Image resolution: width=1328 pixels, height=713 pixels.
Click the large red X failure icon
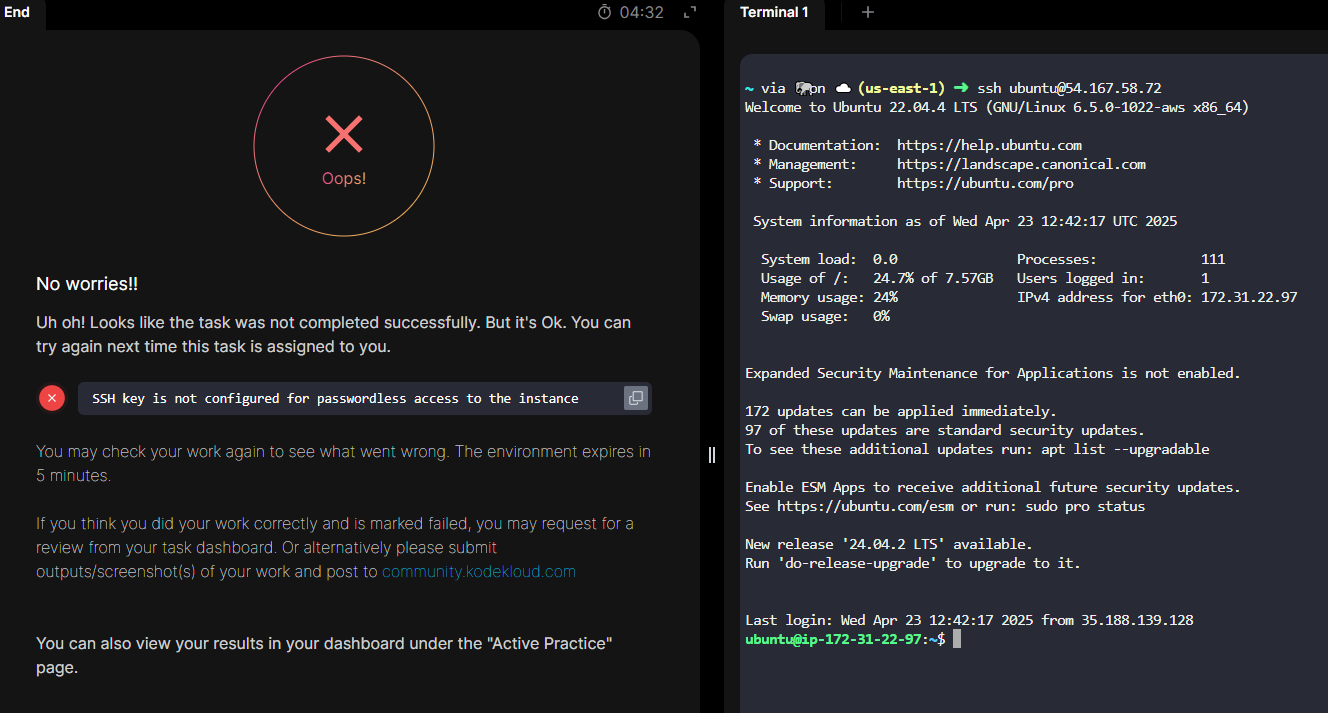pyautogui.click(x=344, y=134)
